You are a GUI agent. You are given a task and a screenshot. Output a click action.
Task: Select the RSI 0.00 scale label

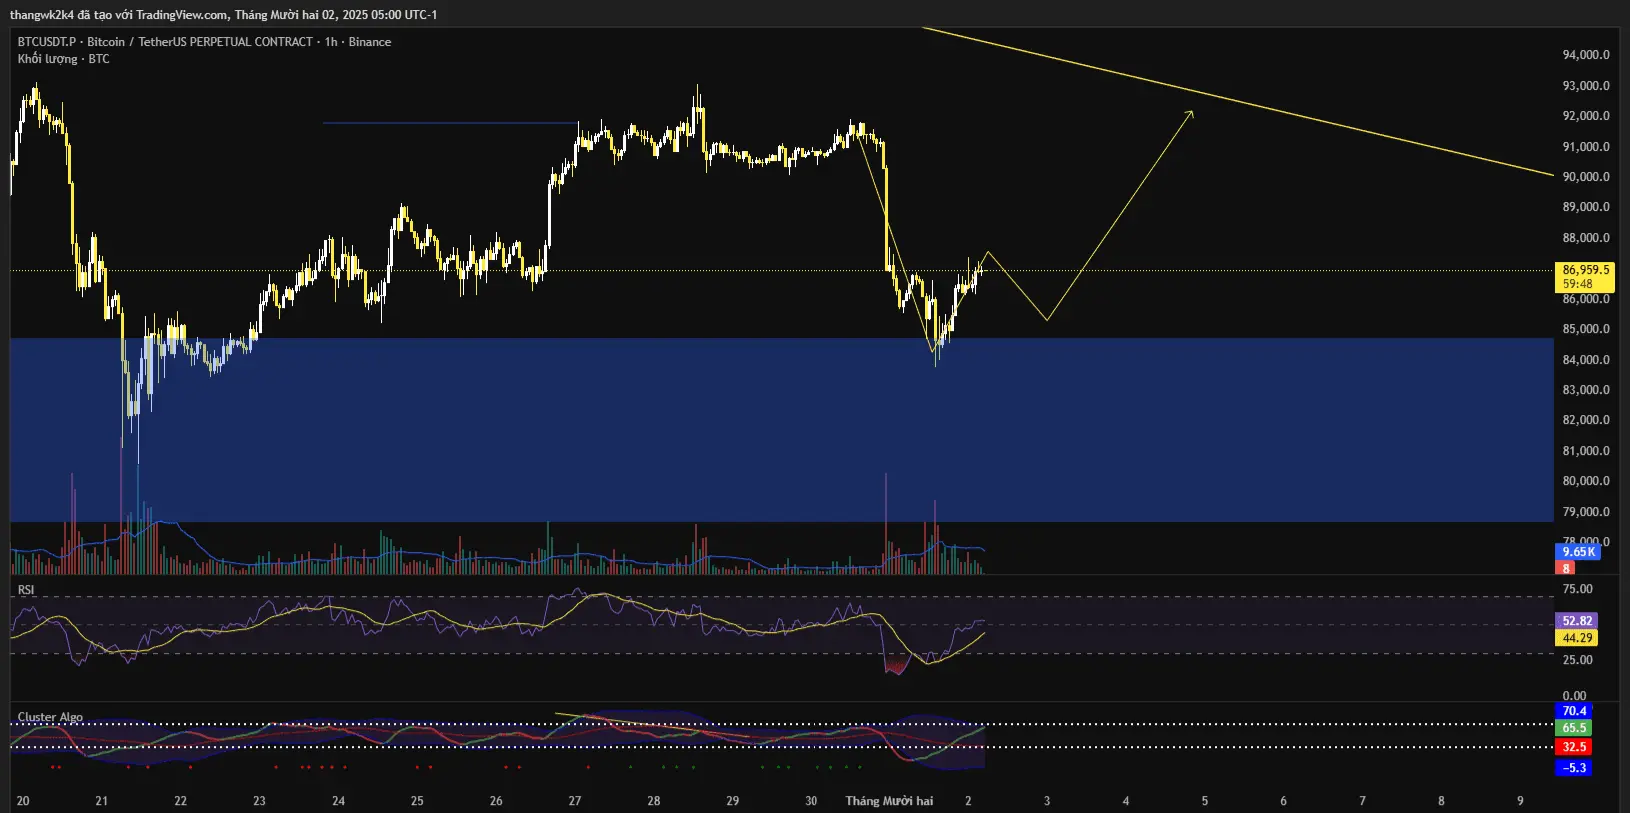pyautogui.click(x=1574, y=696)
